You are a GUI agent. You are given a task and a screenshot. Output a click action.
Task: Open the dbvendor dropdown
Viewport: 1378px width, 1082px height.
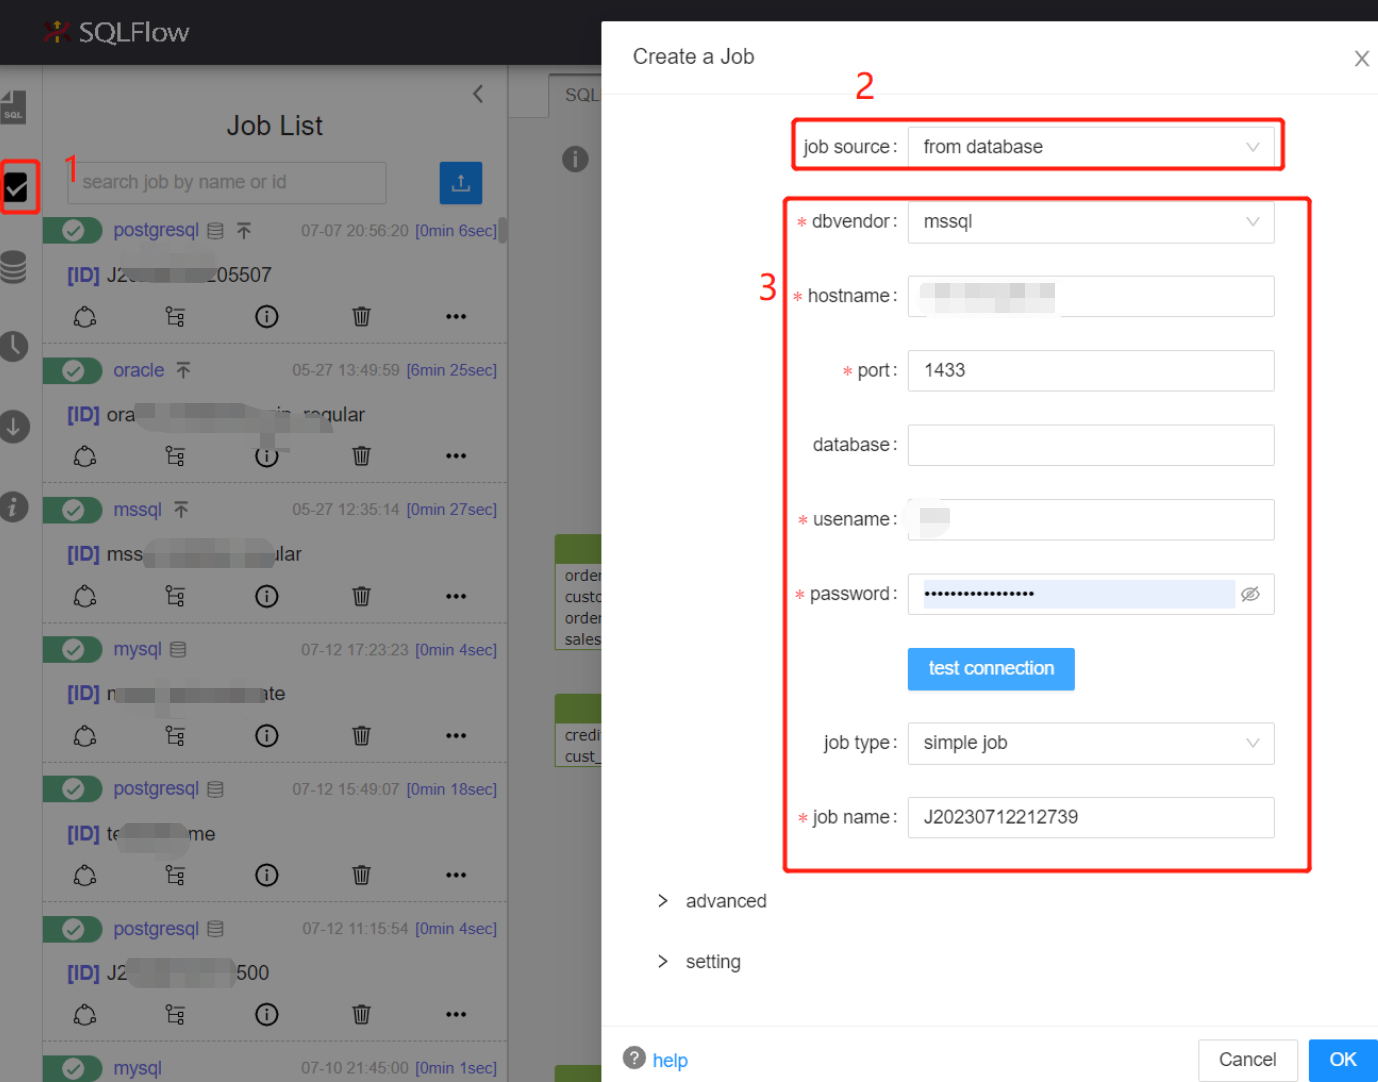point(1090,222)
